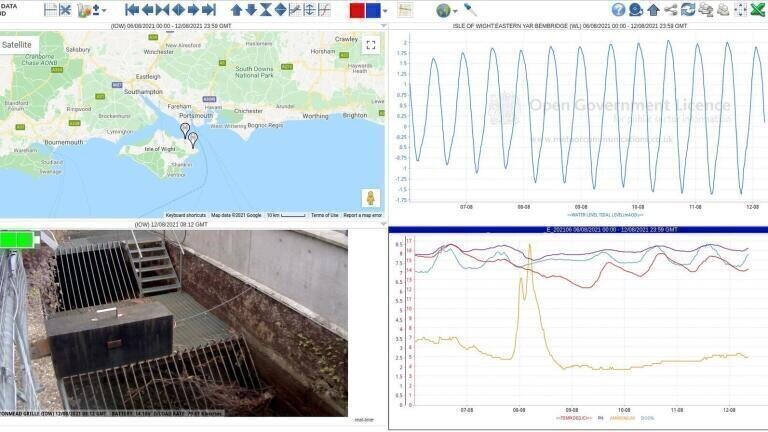
Task: Toggle PH legend series
Action: click(x=600, y=418)
